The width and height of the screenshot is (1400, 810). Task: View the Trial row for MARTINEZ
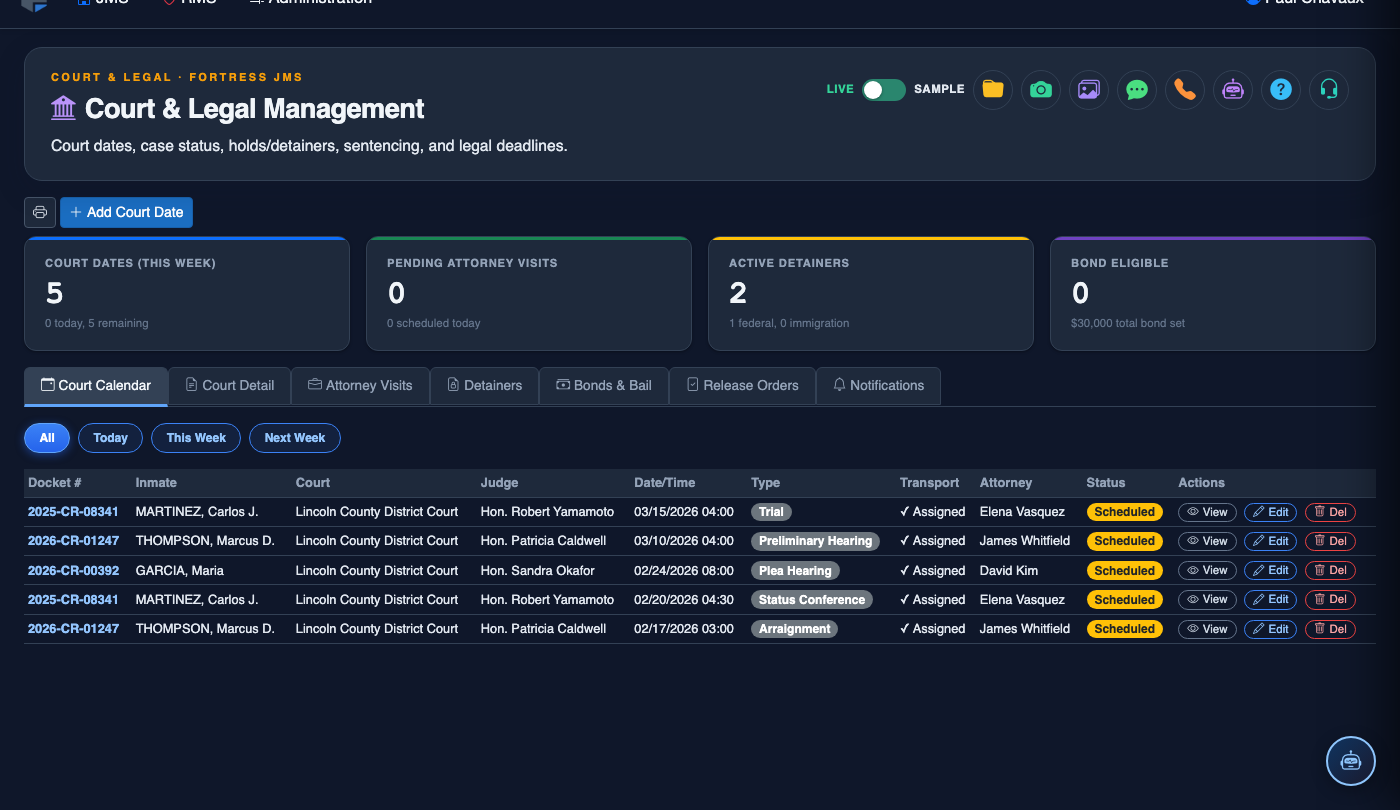click(x=1207, y=512)
